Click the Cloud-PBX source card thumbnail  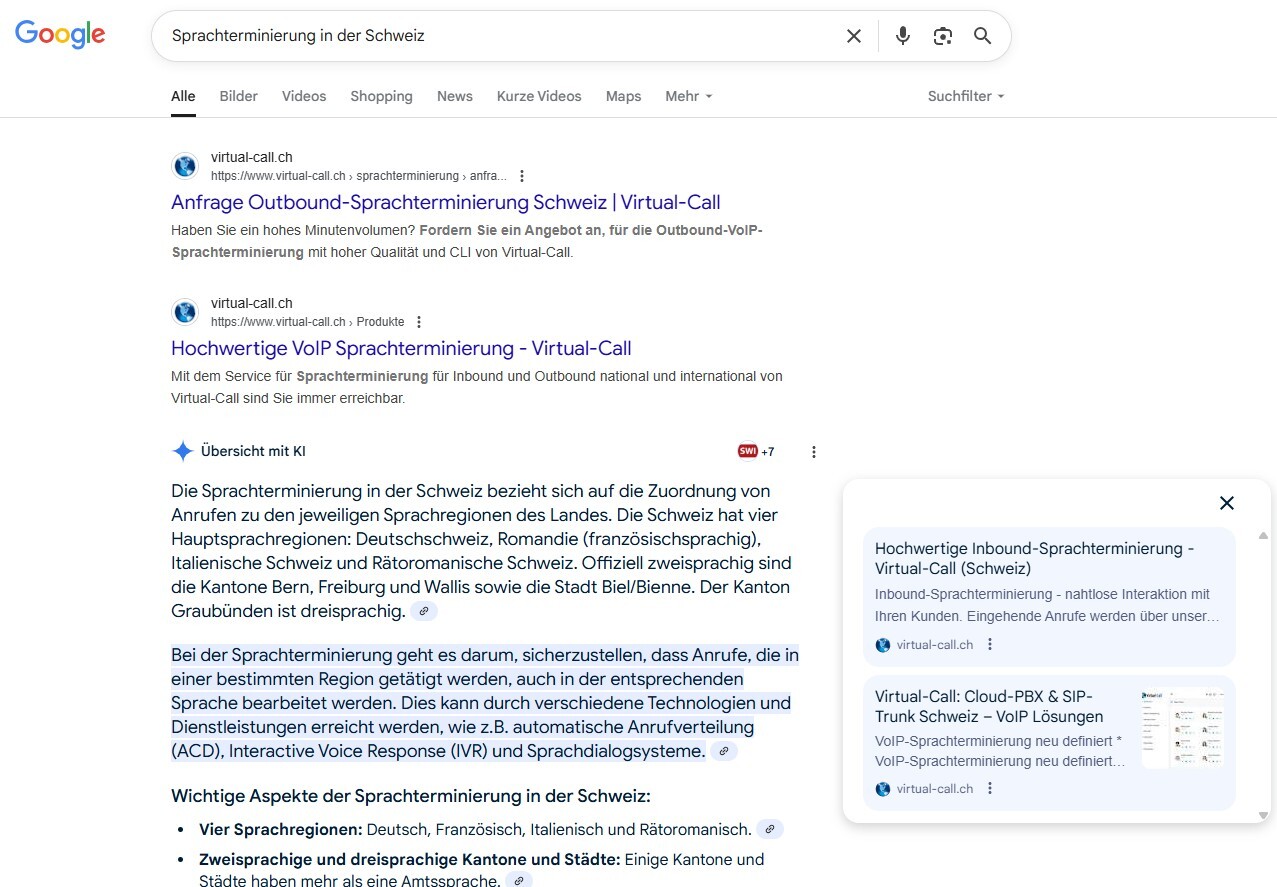pos(1182,727)
